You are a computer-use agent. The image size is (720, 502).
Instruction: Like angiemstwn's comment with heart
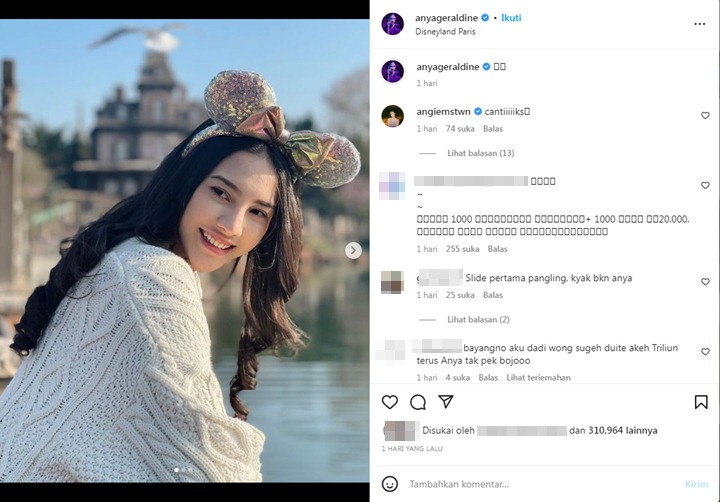coord(705,115)
